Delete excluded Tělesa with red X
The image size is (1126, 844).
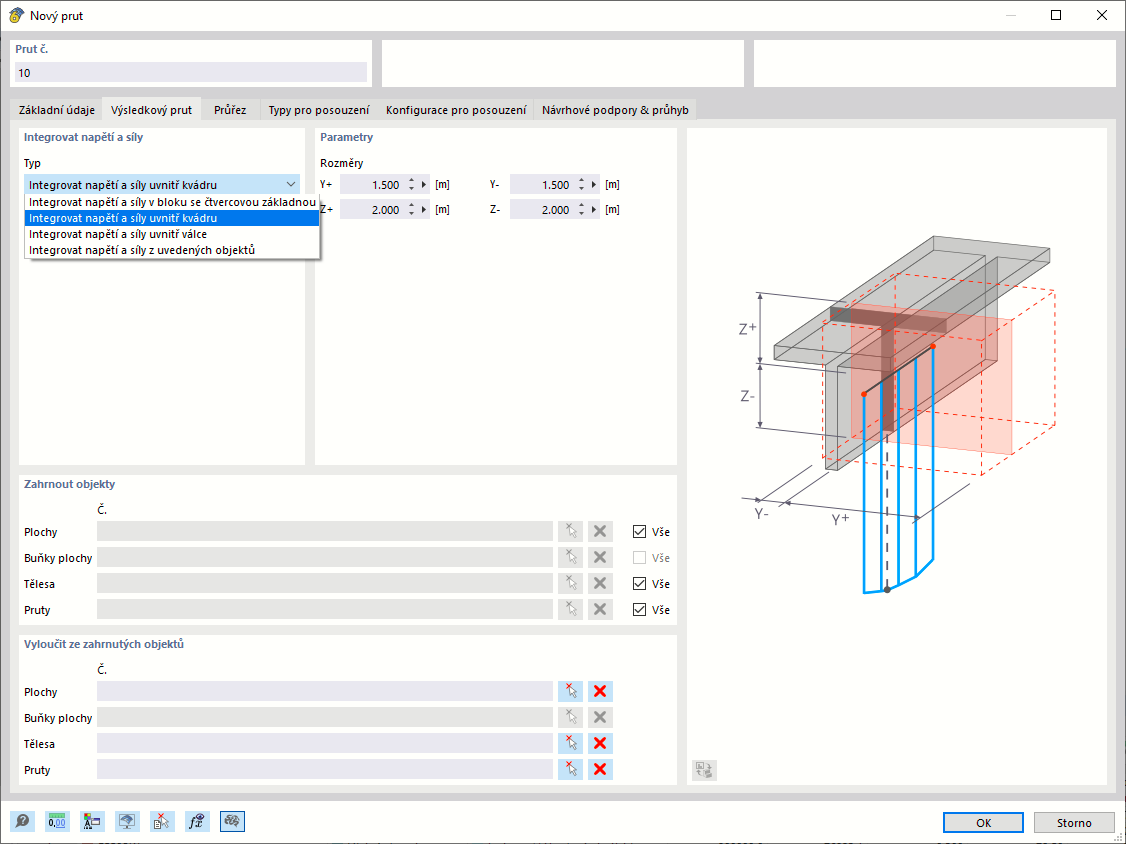(600, 743)
